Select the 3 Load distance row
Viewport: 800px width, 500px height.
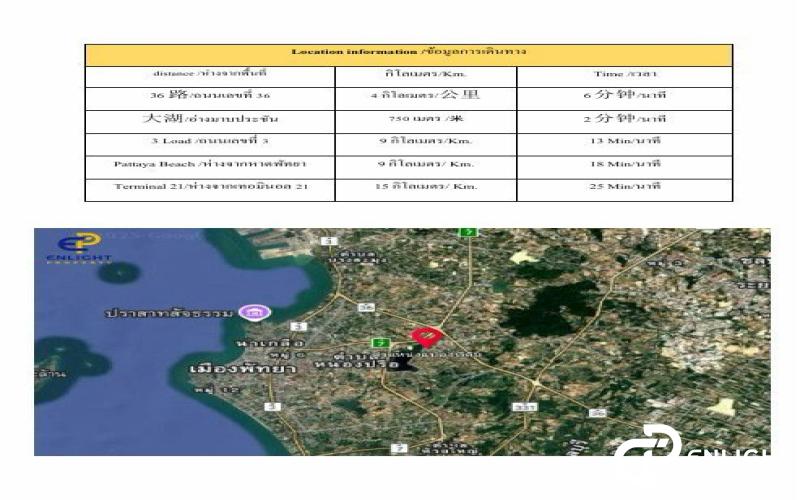(210, 141)
